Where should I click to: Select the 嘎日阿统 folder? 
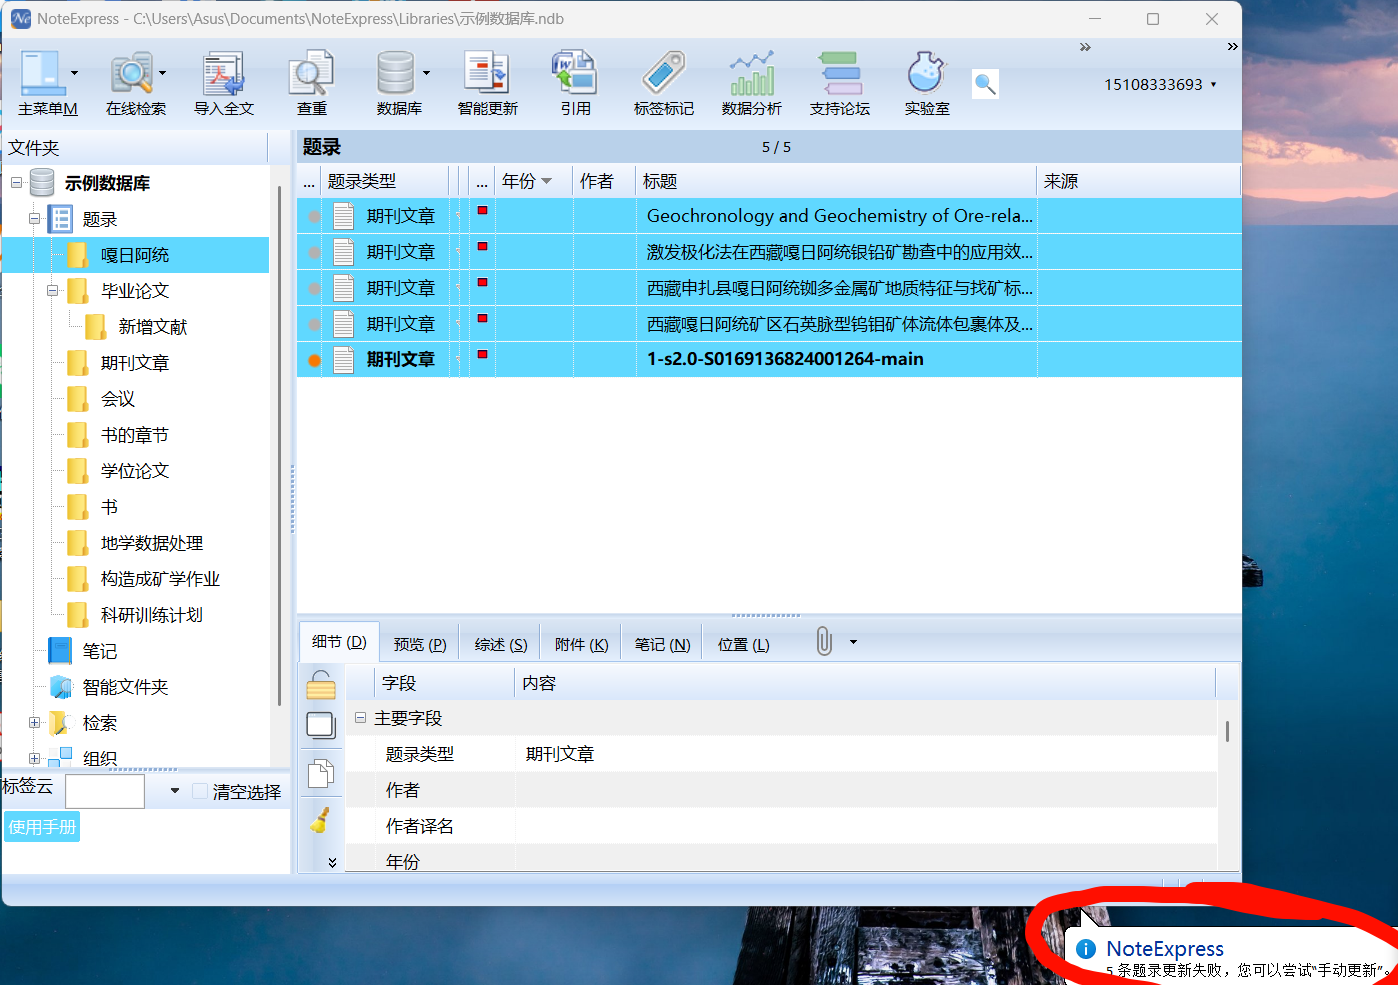(x=135, y=255)
